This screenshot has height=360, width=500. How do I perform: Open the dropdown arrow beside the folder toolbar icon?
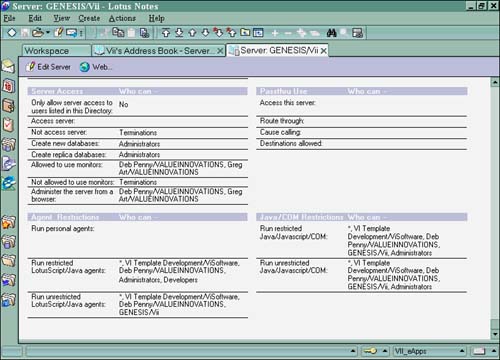click(x=48, y=32)
